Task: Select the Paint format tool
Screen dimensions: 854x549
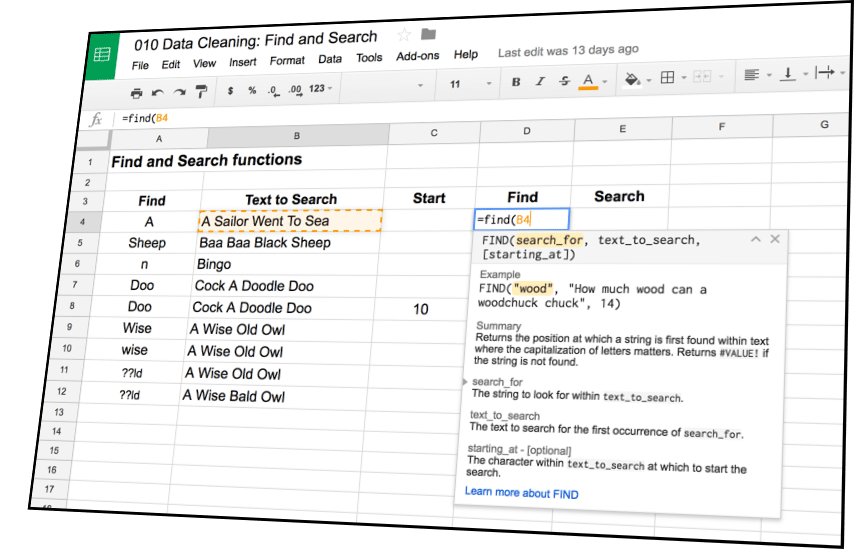Action: 201,92
